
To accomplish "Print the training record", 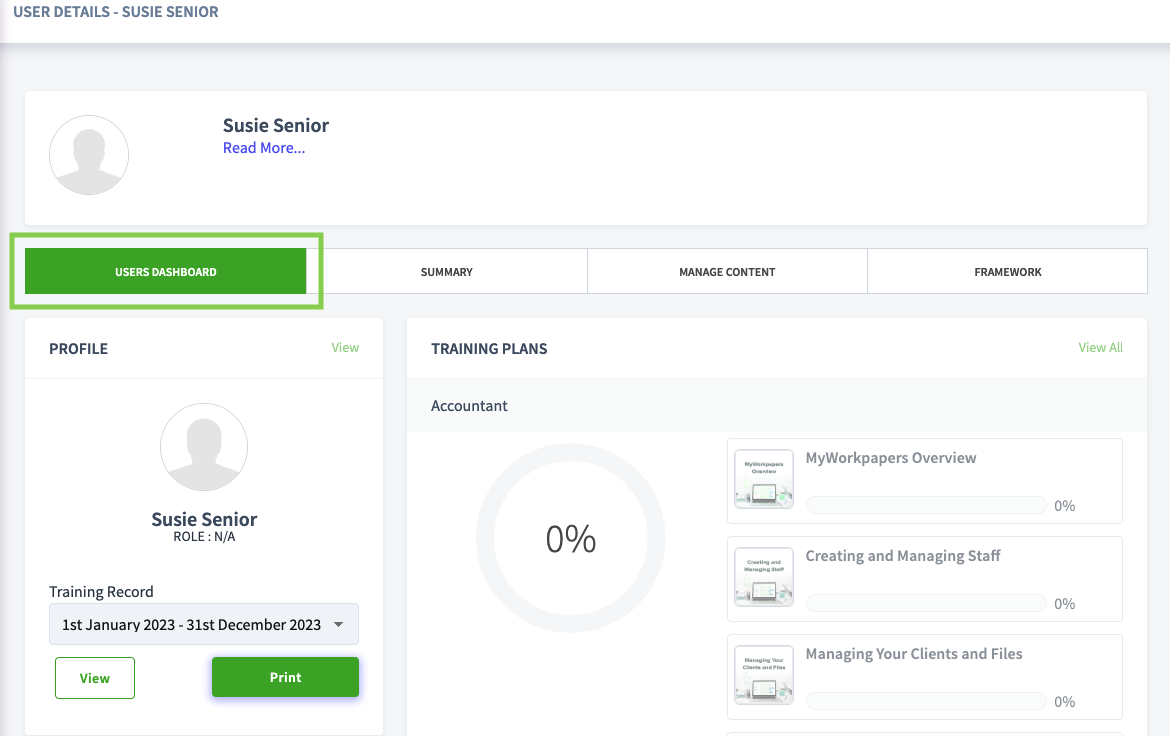I will tap(285, 677).
